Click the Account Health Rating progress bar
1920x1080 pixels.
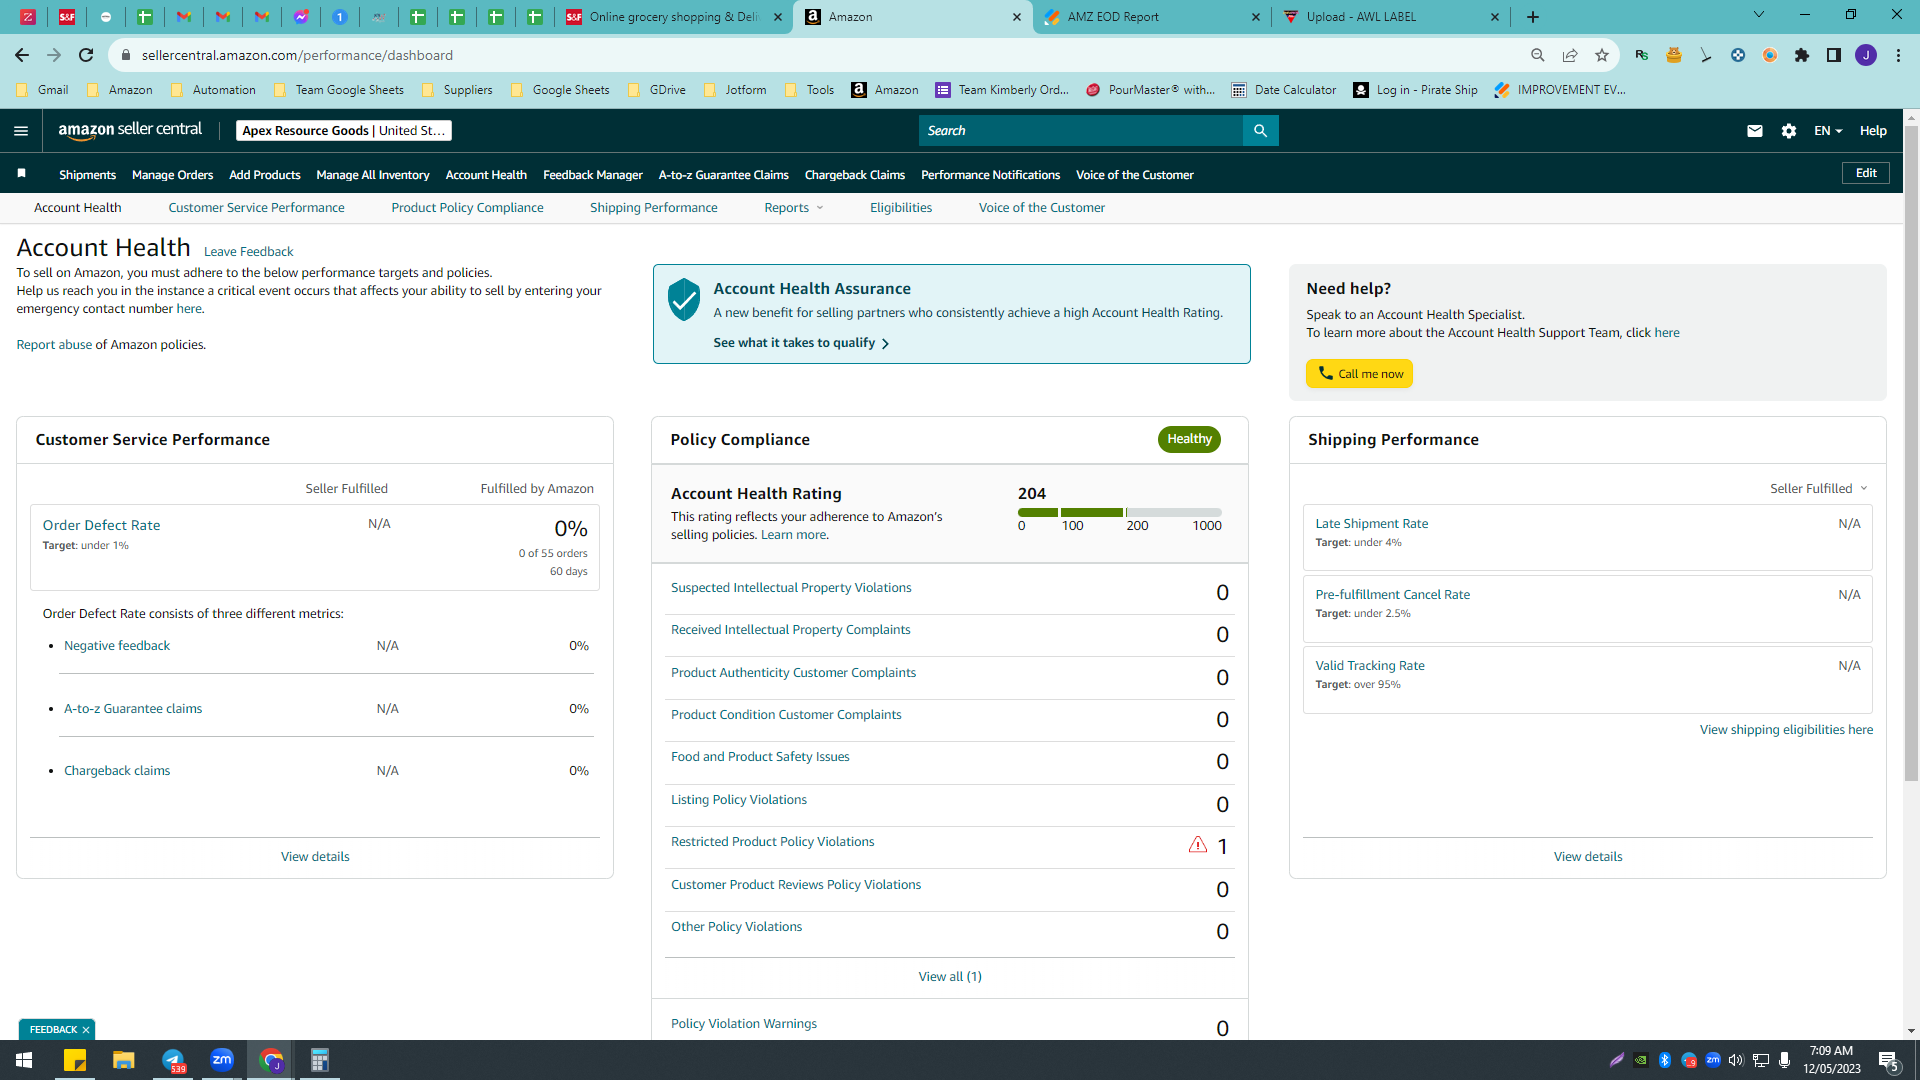[x=1120, y=512]
